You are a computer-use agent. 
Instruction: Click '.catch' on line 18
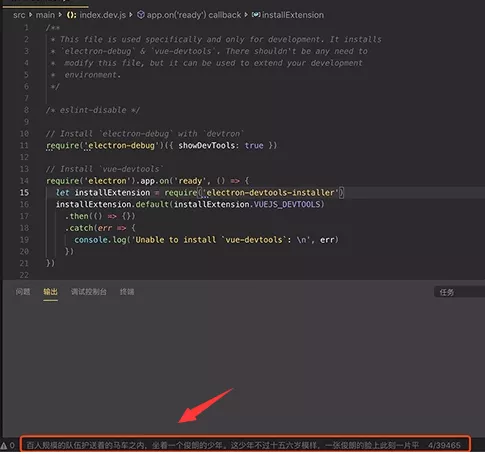[x=79, y=228]
